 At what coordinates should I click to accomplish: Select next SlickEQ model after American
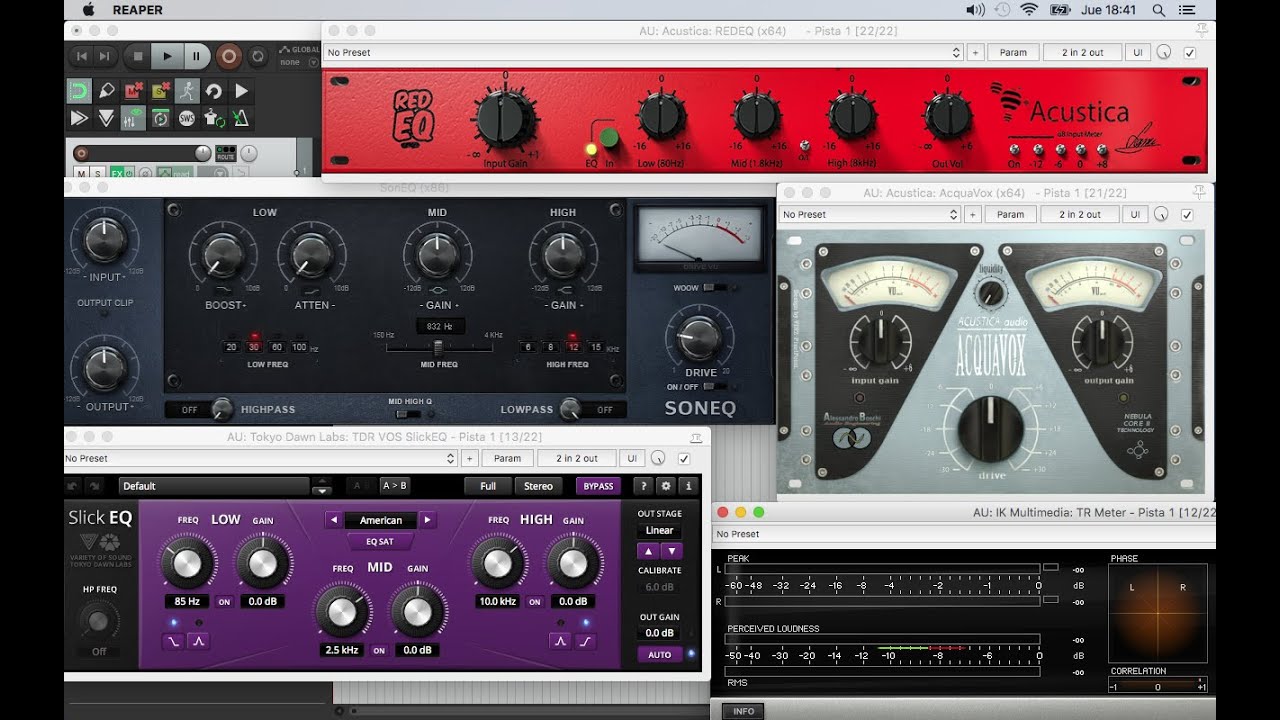[x=428, y=520]
